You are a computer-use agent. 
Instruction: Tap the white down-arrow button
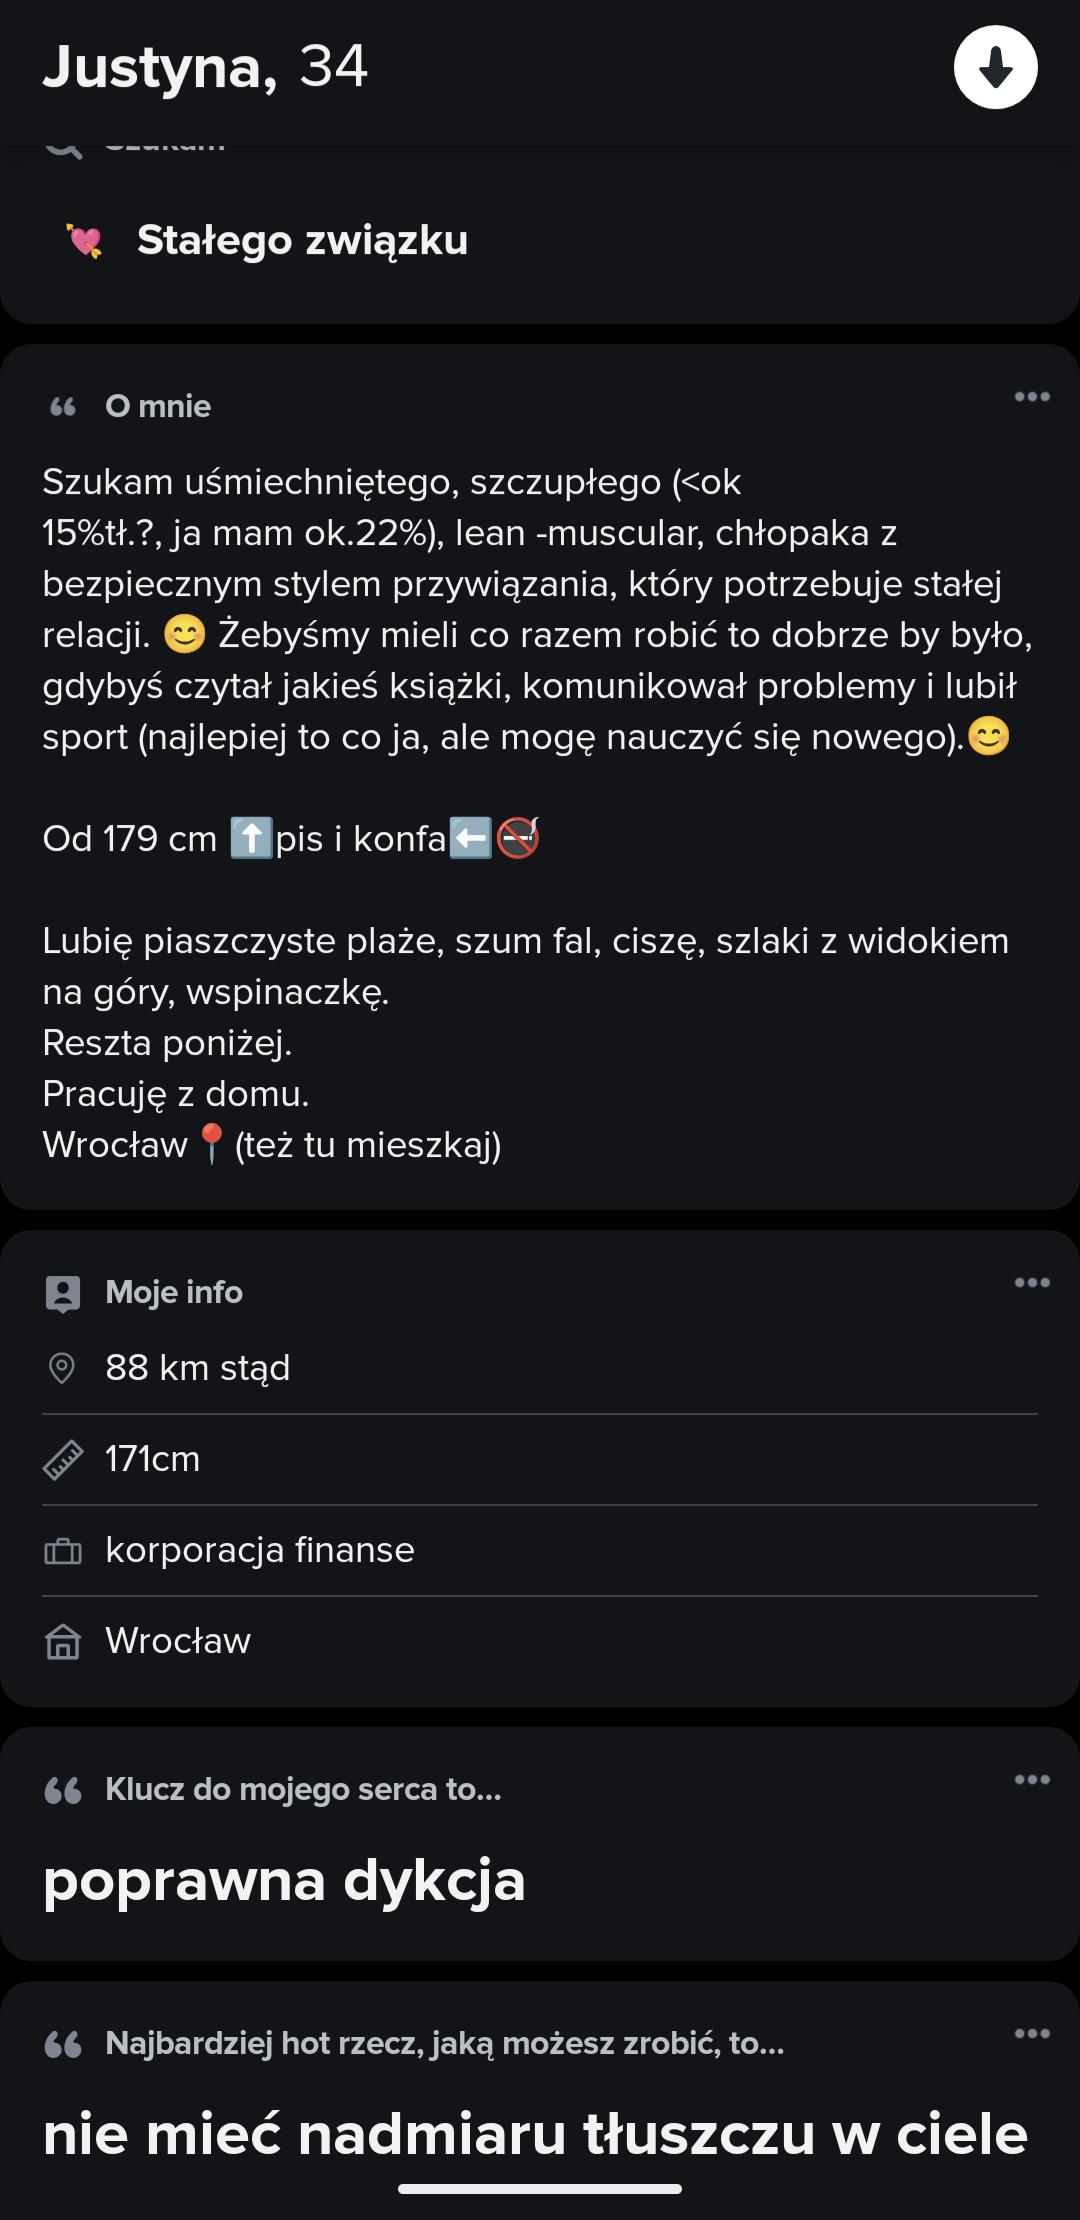(995, 68)
